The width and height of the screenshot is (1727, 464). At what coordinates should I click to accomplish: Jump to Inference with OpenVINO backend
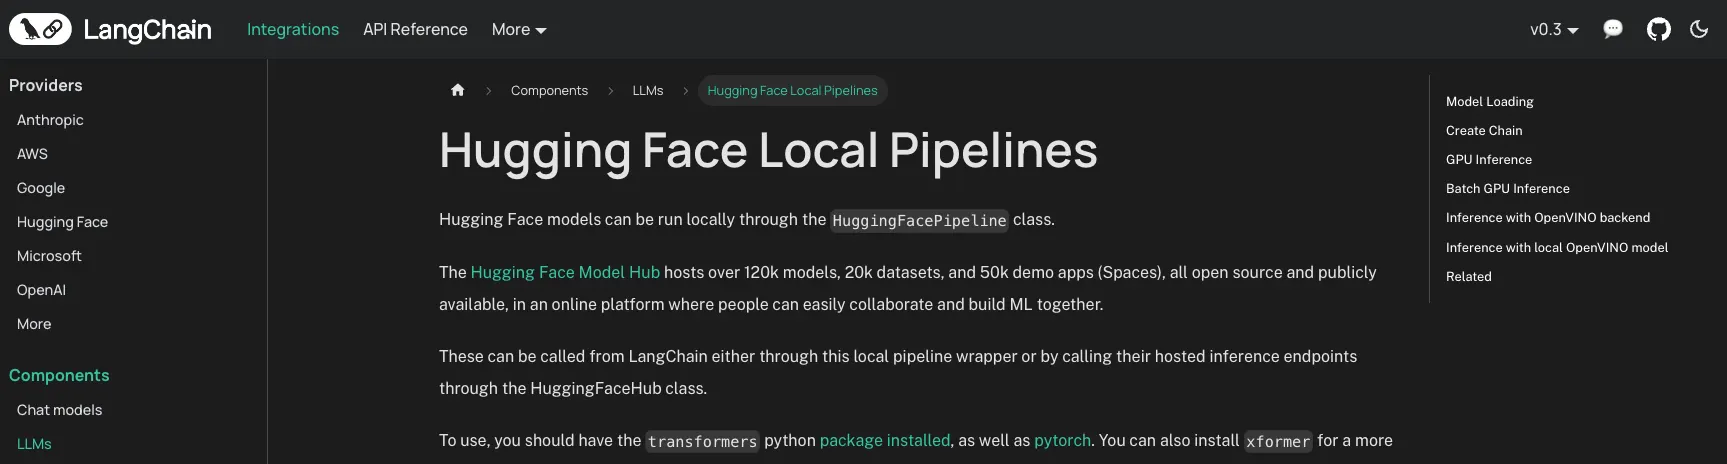point(1547,217)
